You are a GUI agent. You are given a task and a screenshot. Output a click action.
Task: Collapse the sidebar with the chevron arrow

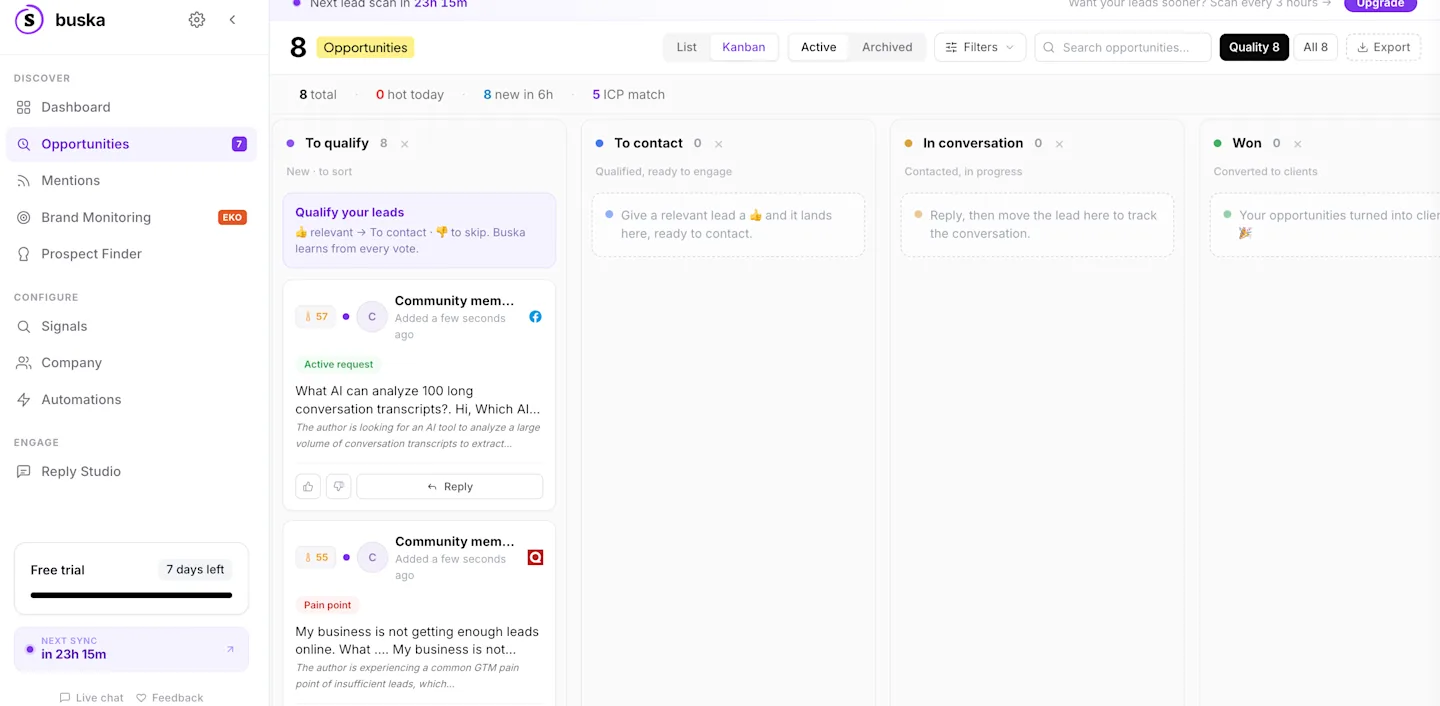[x=232, y=20]
